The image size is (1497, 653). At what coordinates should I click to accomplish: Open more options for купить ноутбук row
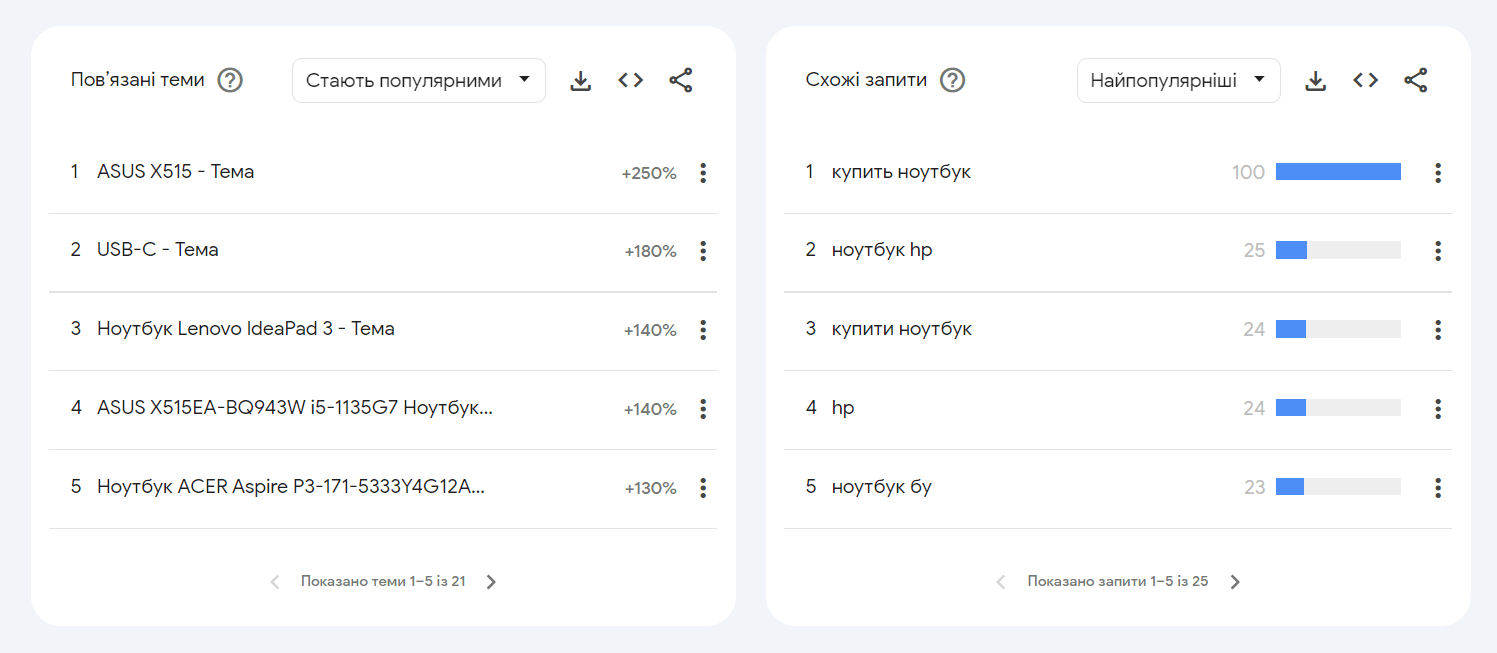(x=1438, y=173)
